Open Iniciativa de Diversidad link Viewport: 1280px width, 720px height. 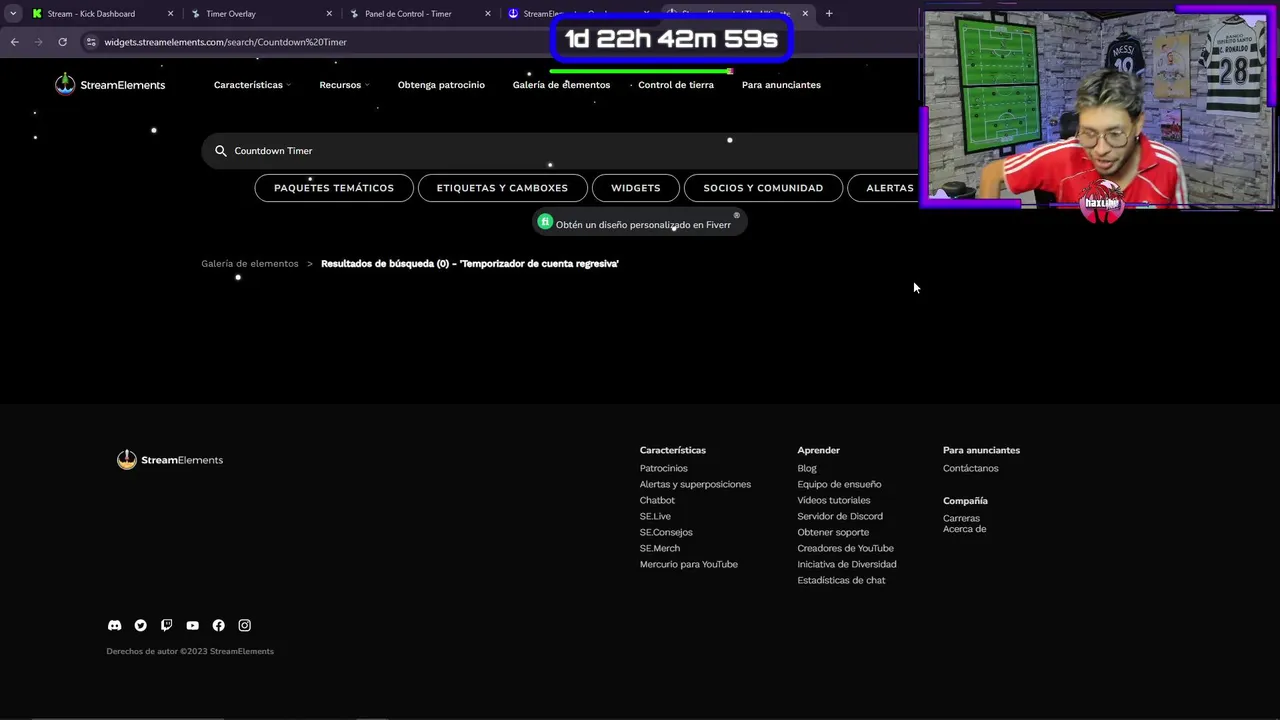coord(847,564)
